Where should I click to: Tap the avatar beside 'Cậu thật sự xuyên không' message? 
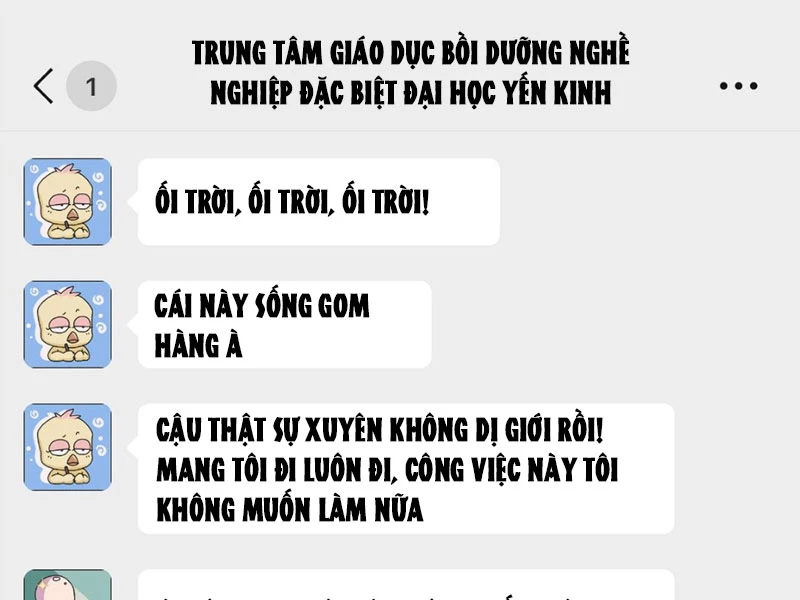(x=67, y=447)
